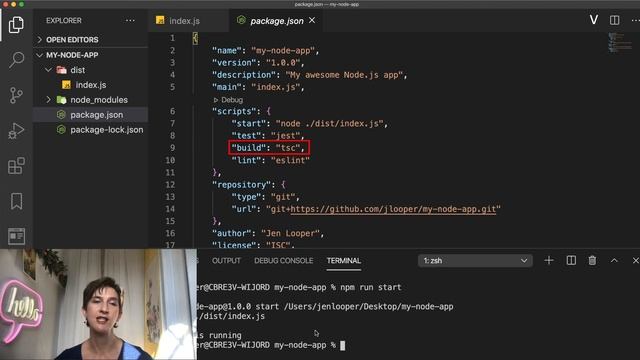This screenshot has width=640, height=360.
Task: Click the "type": "git" line
Action: [265, 197]
